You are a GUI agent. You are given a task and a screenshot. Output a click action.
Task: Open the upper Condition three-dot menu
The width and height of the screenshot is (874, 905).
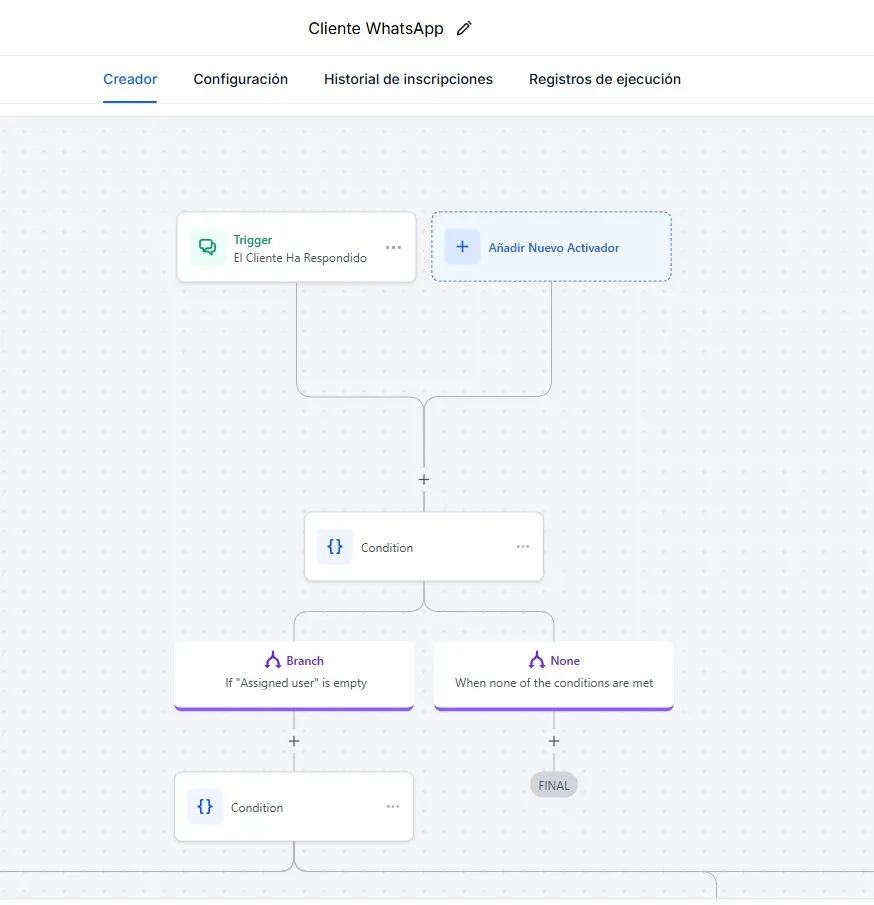(523, 547)
